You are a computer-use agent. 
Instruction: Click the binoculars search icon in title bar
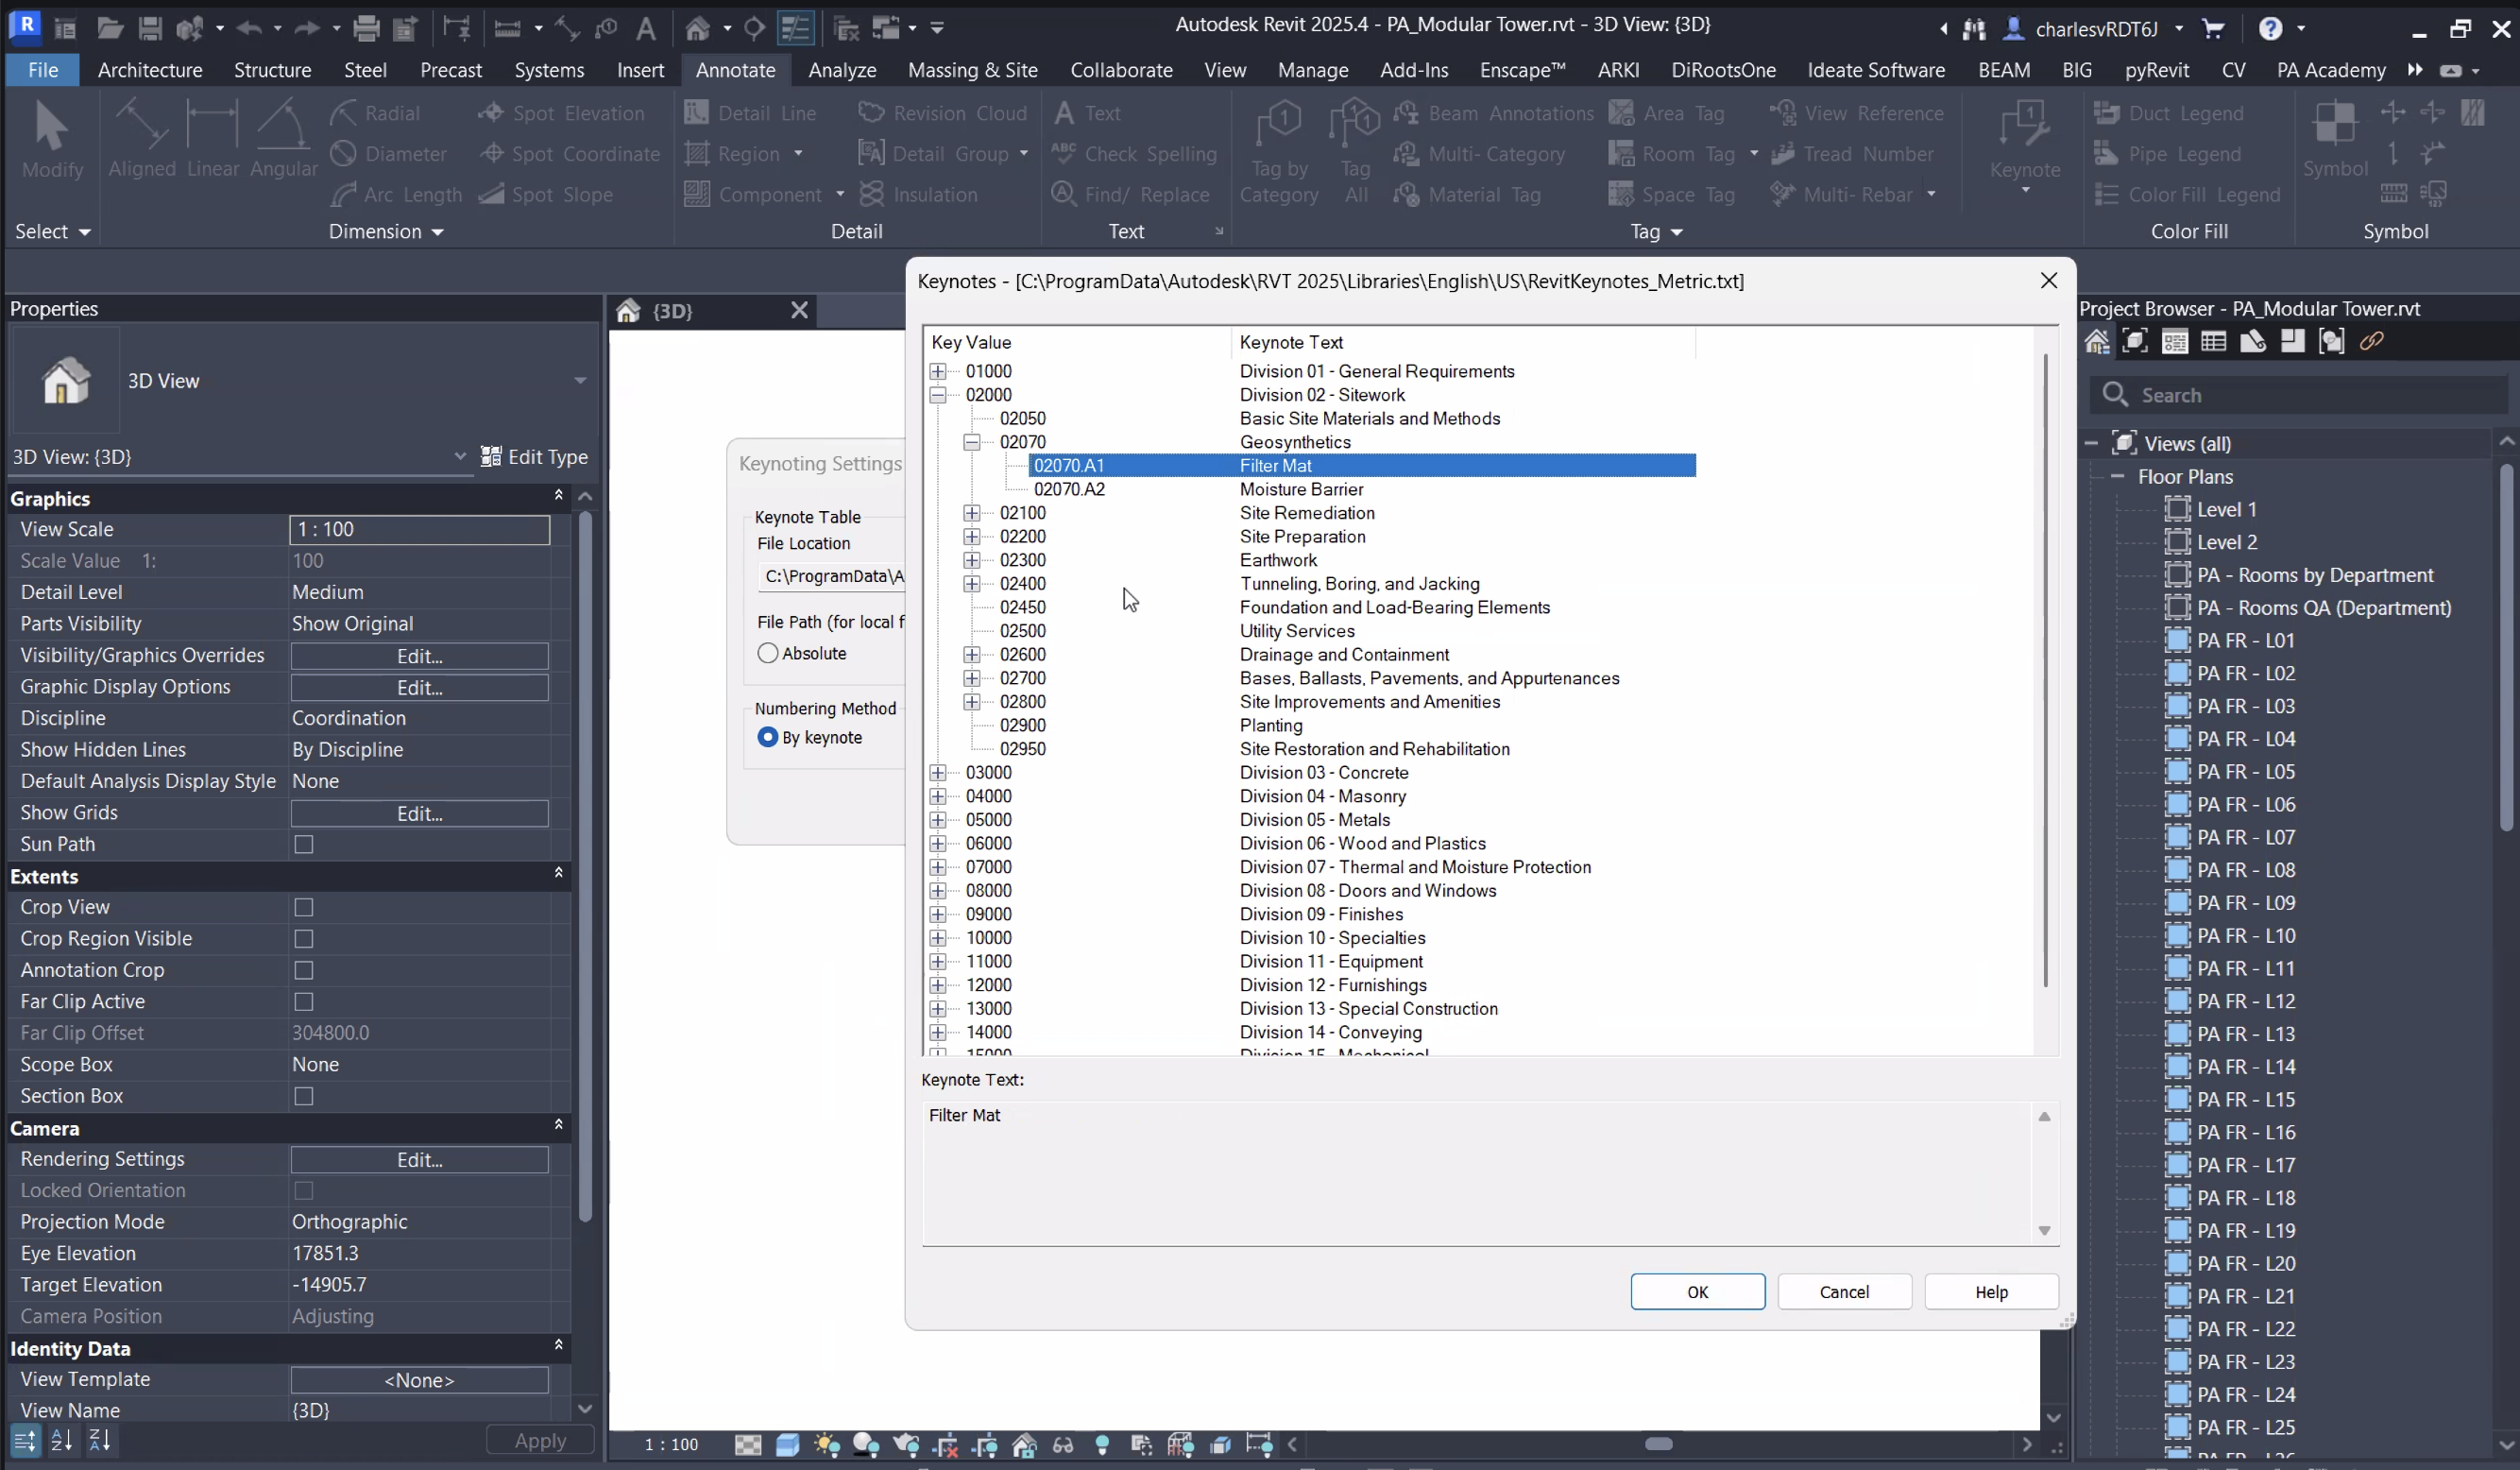(1974, 29)
